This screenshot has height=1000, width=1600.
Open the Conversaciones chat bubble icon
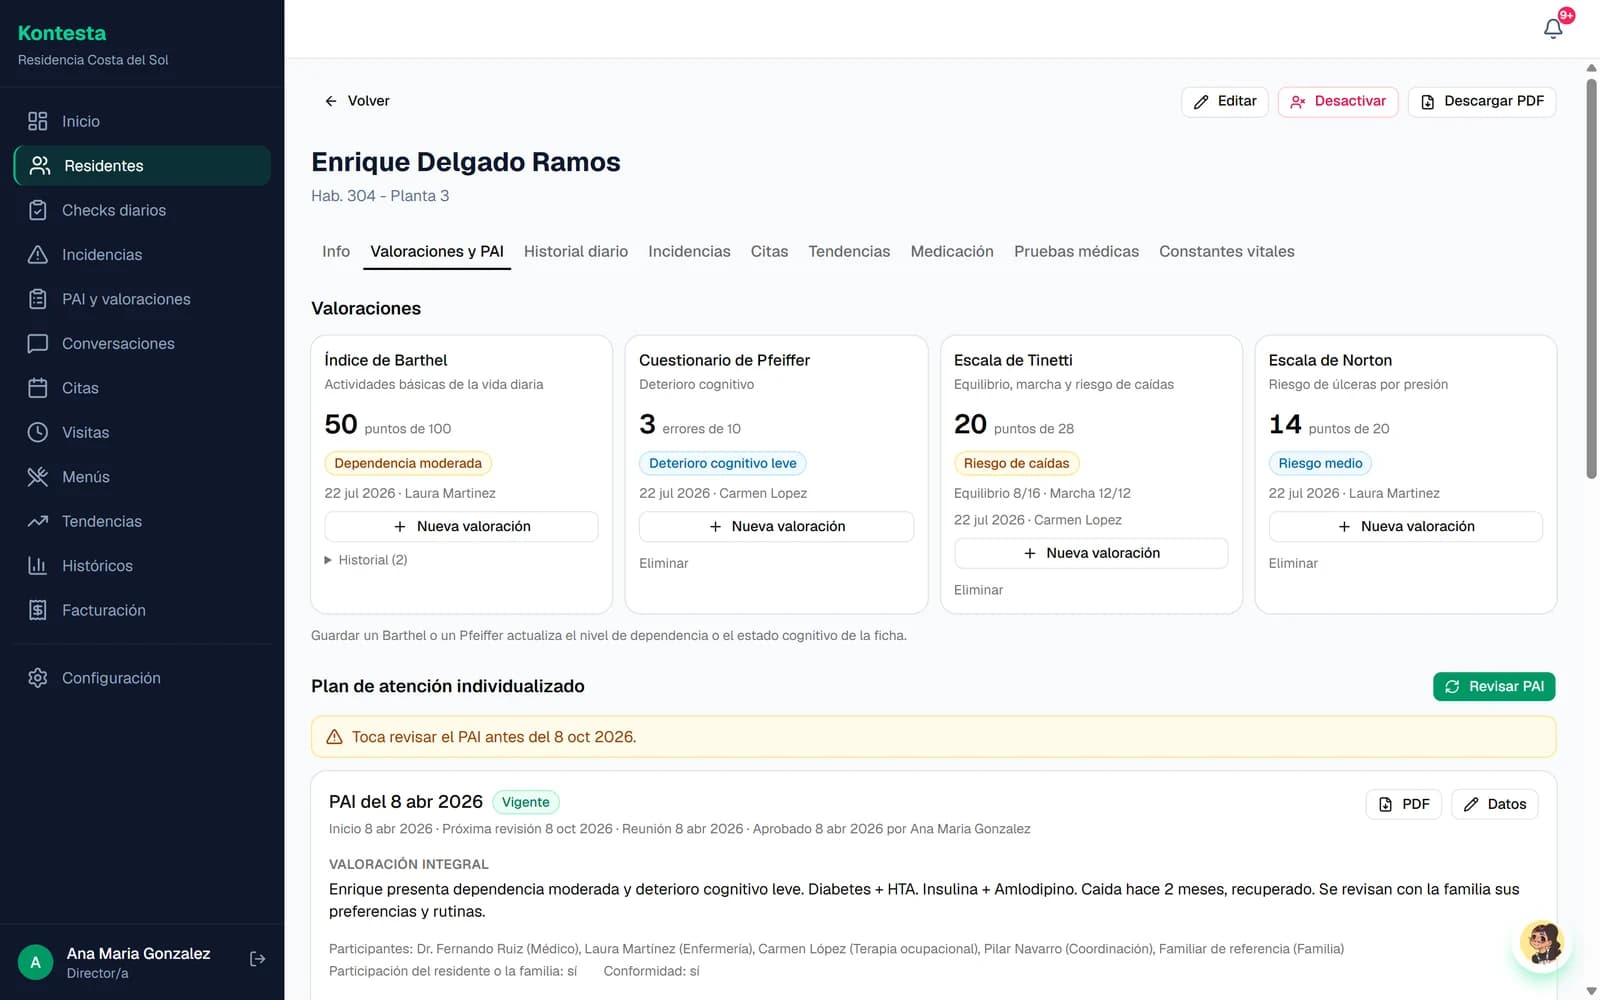coord(38,343)
